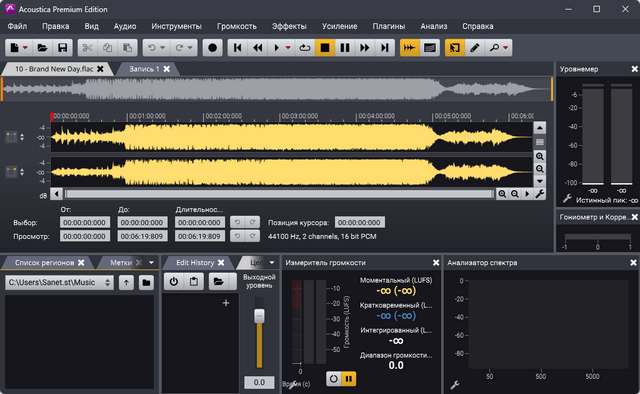This screenshot has width=640, height=394.
Task: Pause playback using the Pause button
Action: click(345, 48)
